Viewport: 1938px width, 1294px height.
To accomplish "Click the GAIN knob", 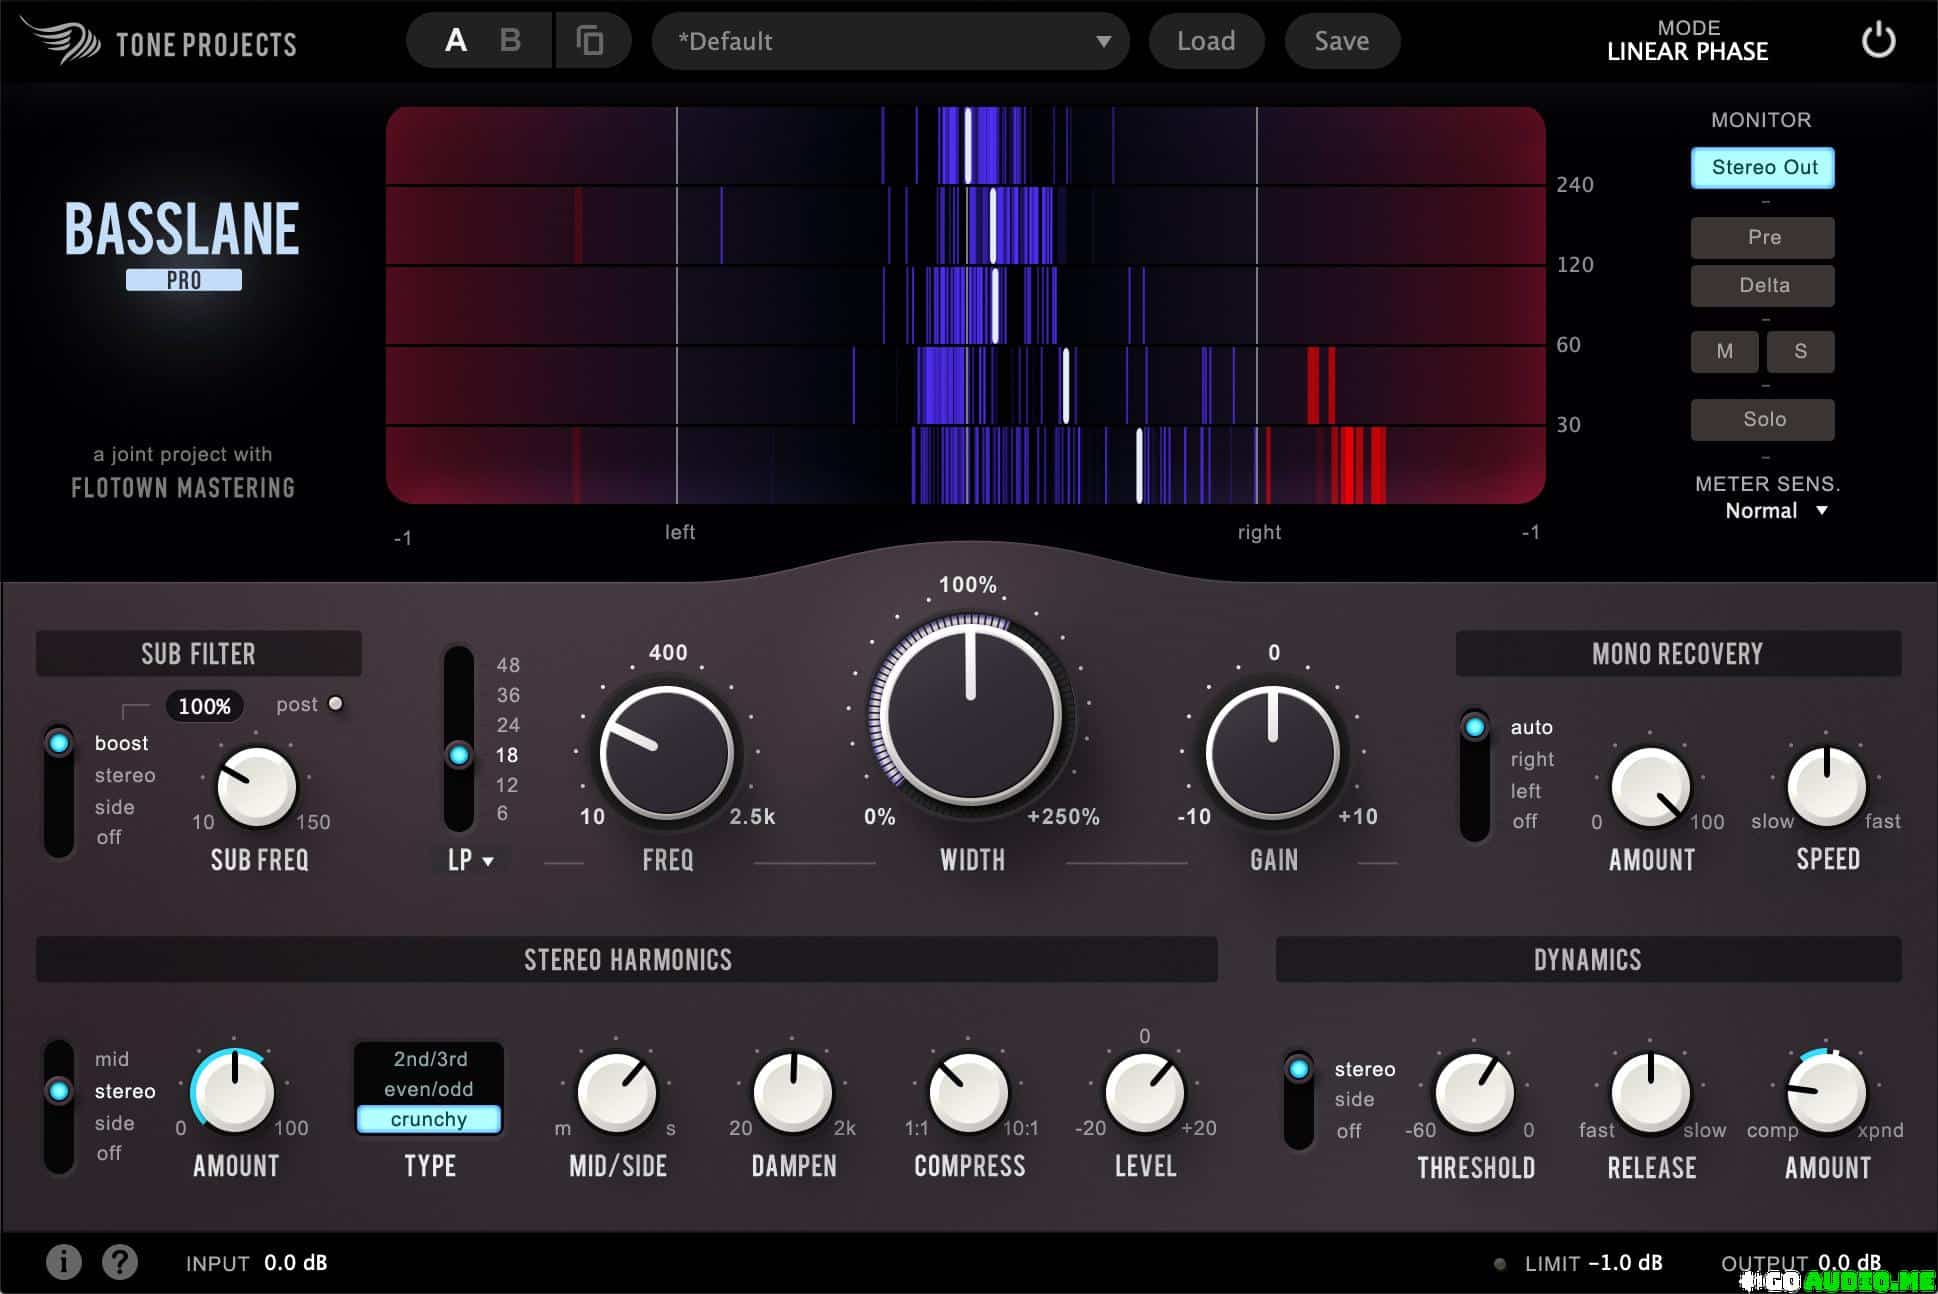I will point(1273,753).
